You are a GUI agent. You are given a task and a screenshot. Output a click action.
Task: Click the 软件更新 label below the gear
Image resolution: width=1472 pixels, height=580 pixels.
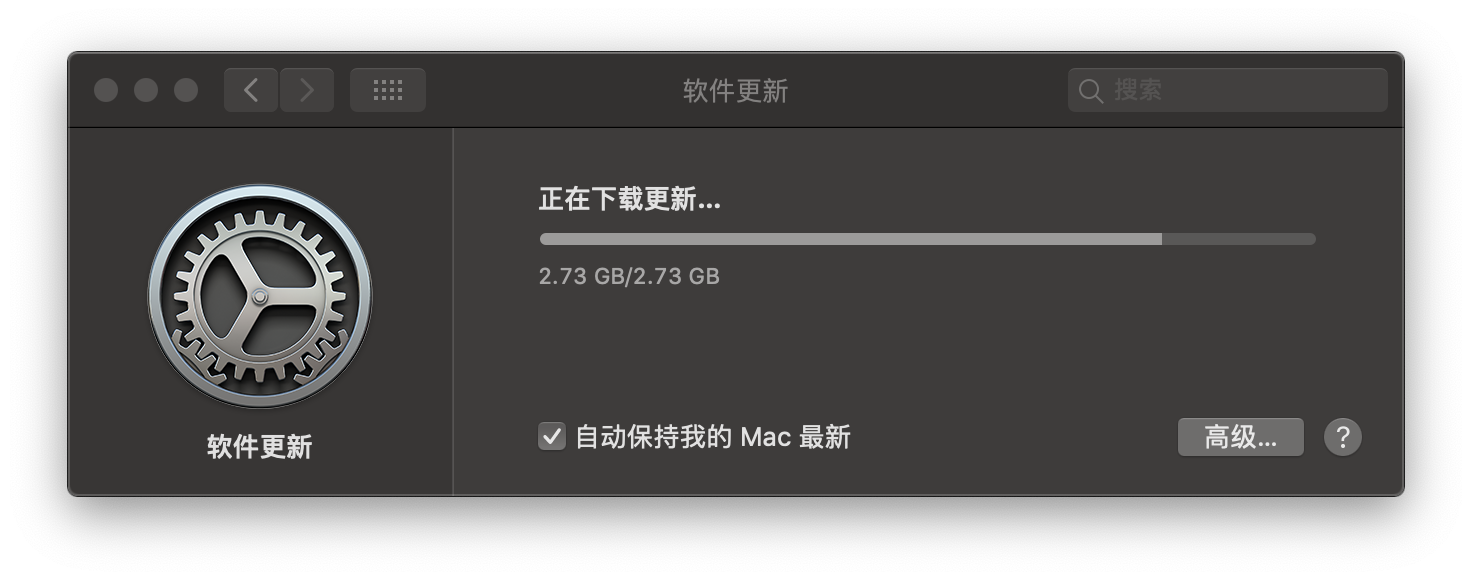tap(260, 446)
